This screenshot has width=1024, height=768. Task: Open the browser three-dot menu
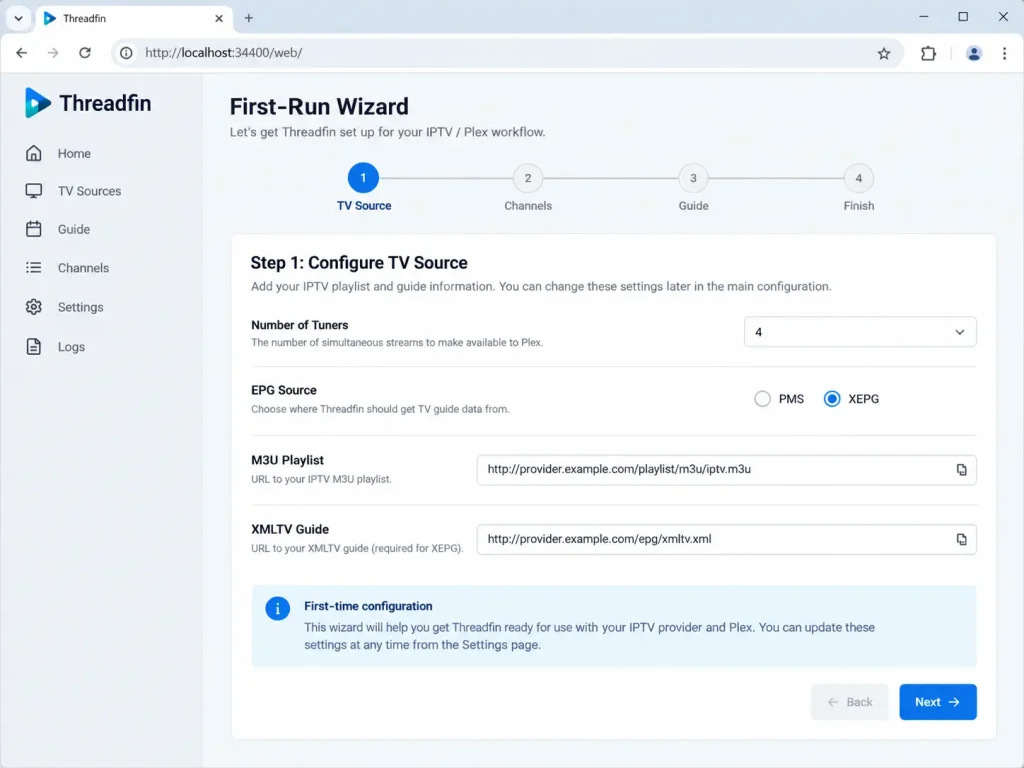(x=1004, y=54)
